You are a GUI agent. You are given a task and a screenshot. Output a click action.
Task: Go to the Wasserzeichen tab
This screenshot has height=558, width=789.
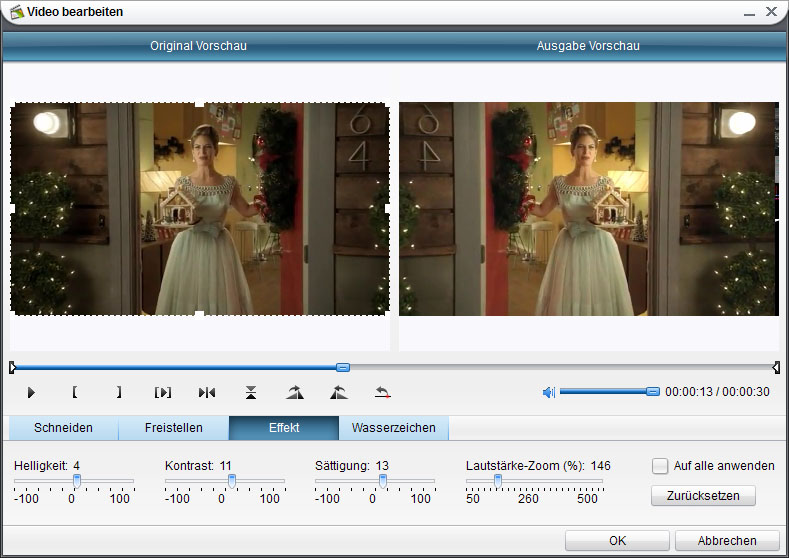393,428
